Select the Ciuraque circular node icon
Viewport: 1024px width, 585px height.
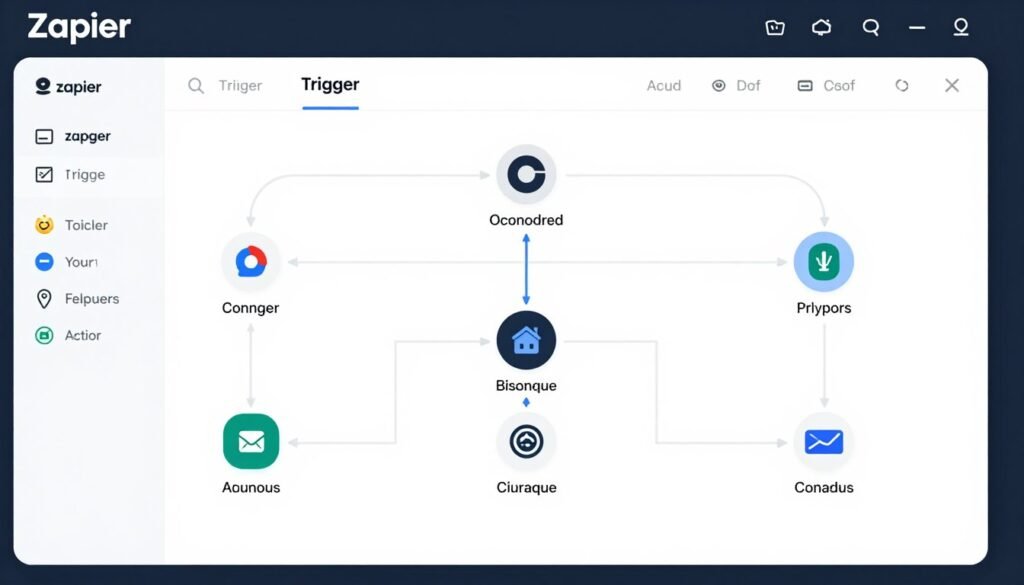pos(526,442)
